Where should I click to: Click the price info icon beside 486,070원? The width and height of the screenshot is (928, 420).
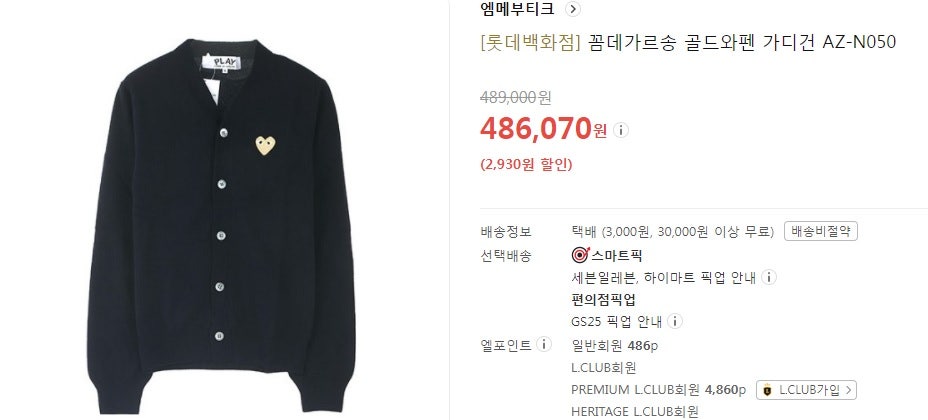620,130
